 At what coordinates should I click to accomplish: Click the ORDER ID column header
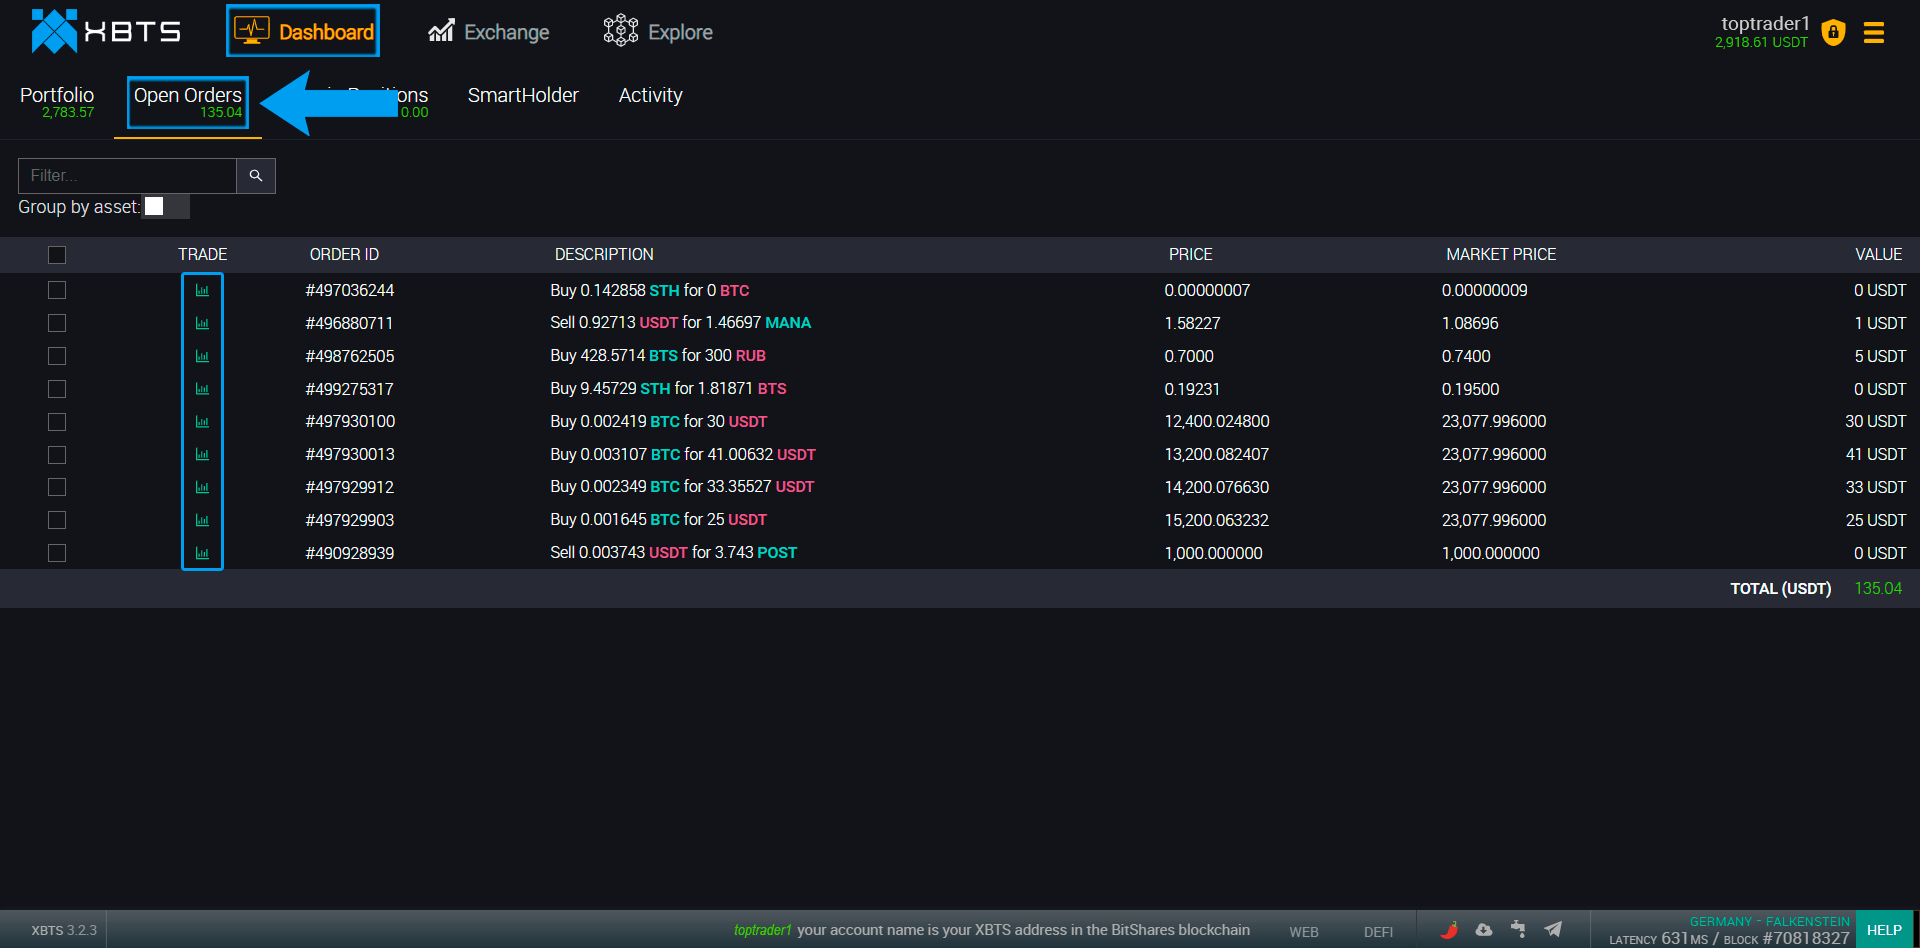(x=344, y=255)
